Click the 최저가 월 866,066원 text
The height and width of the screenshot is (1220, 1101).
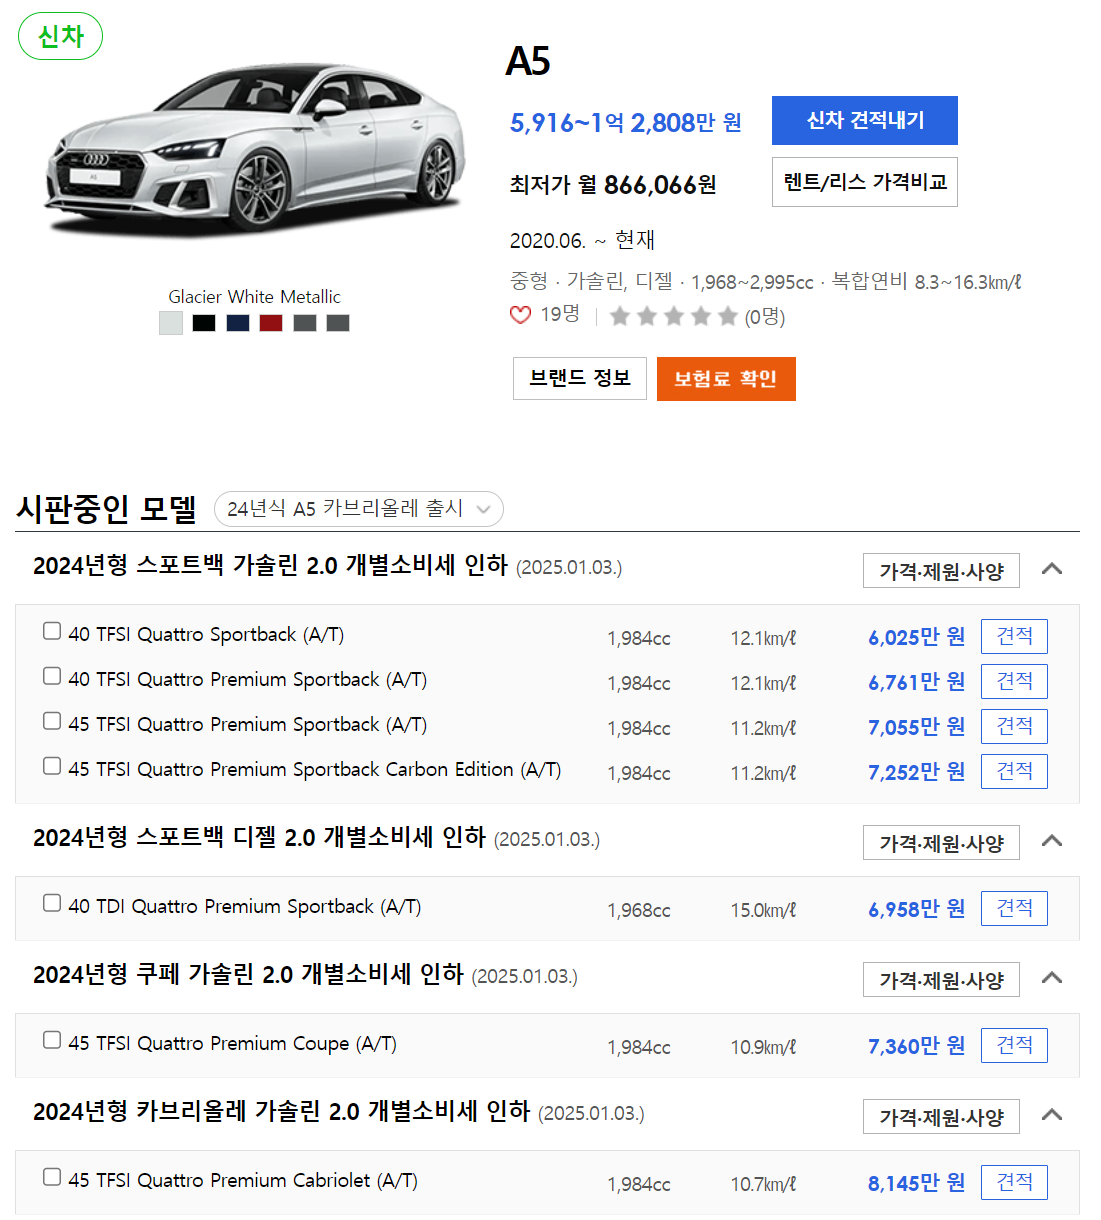(613, 185)
